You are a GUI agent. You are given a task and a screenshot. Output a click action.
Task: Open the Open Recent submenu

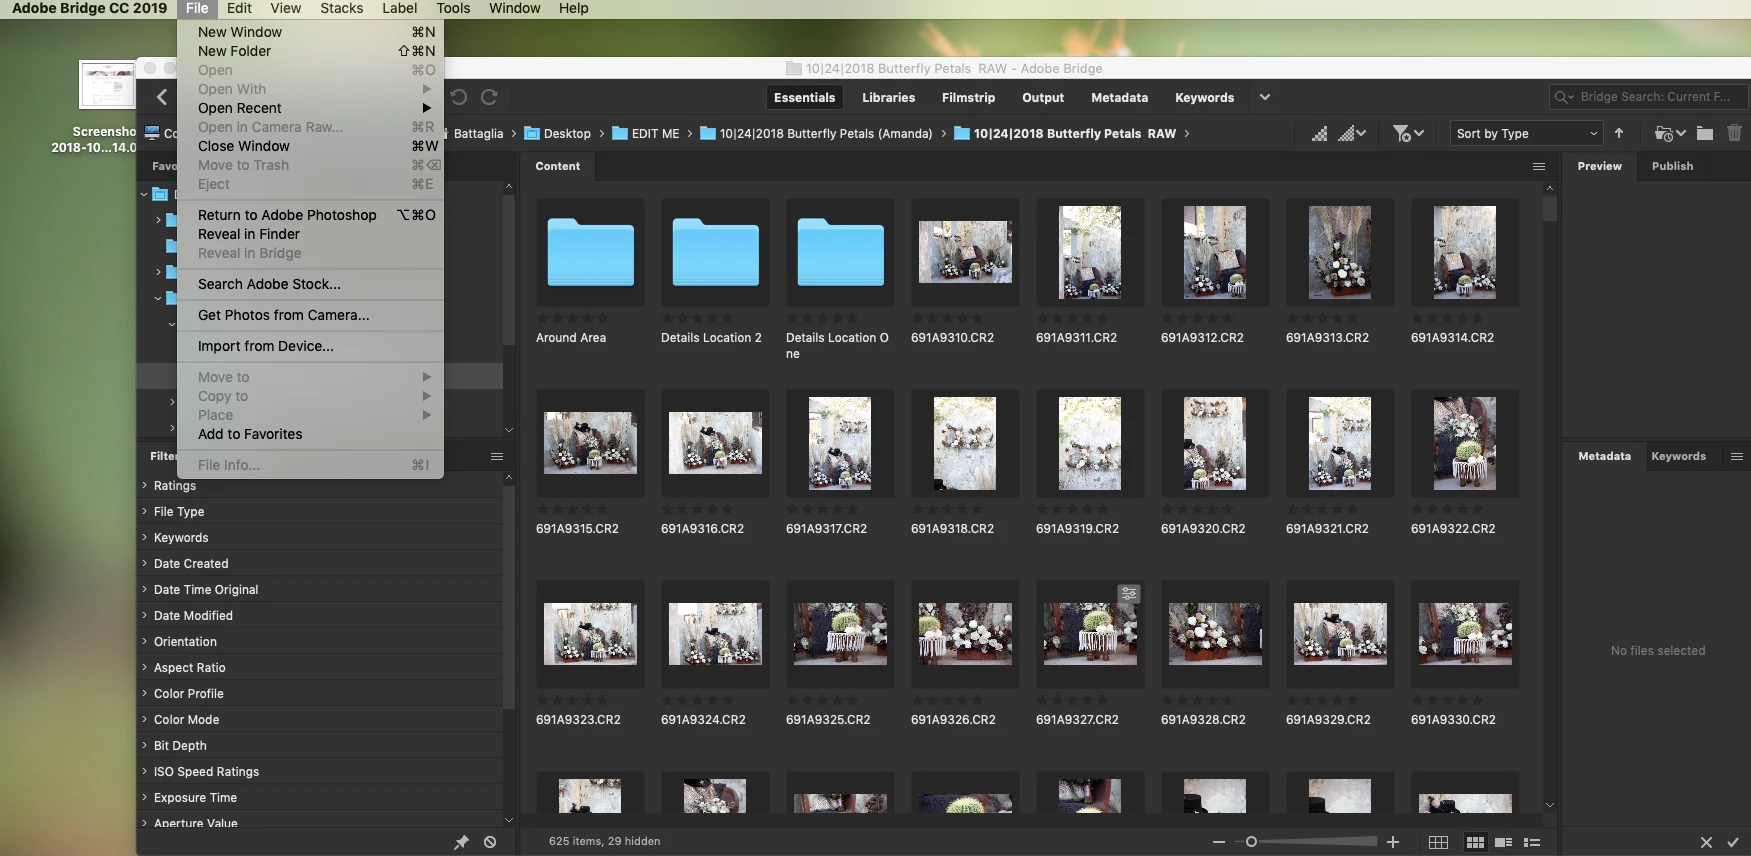click(310, 108)
